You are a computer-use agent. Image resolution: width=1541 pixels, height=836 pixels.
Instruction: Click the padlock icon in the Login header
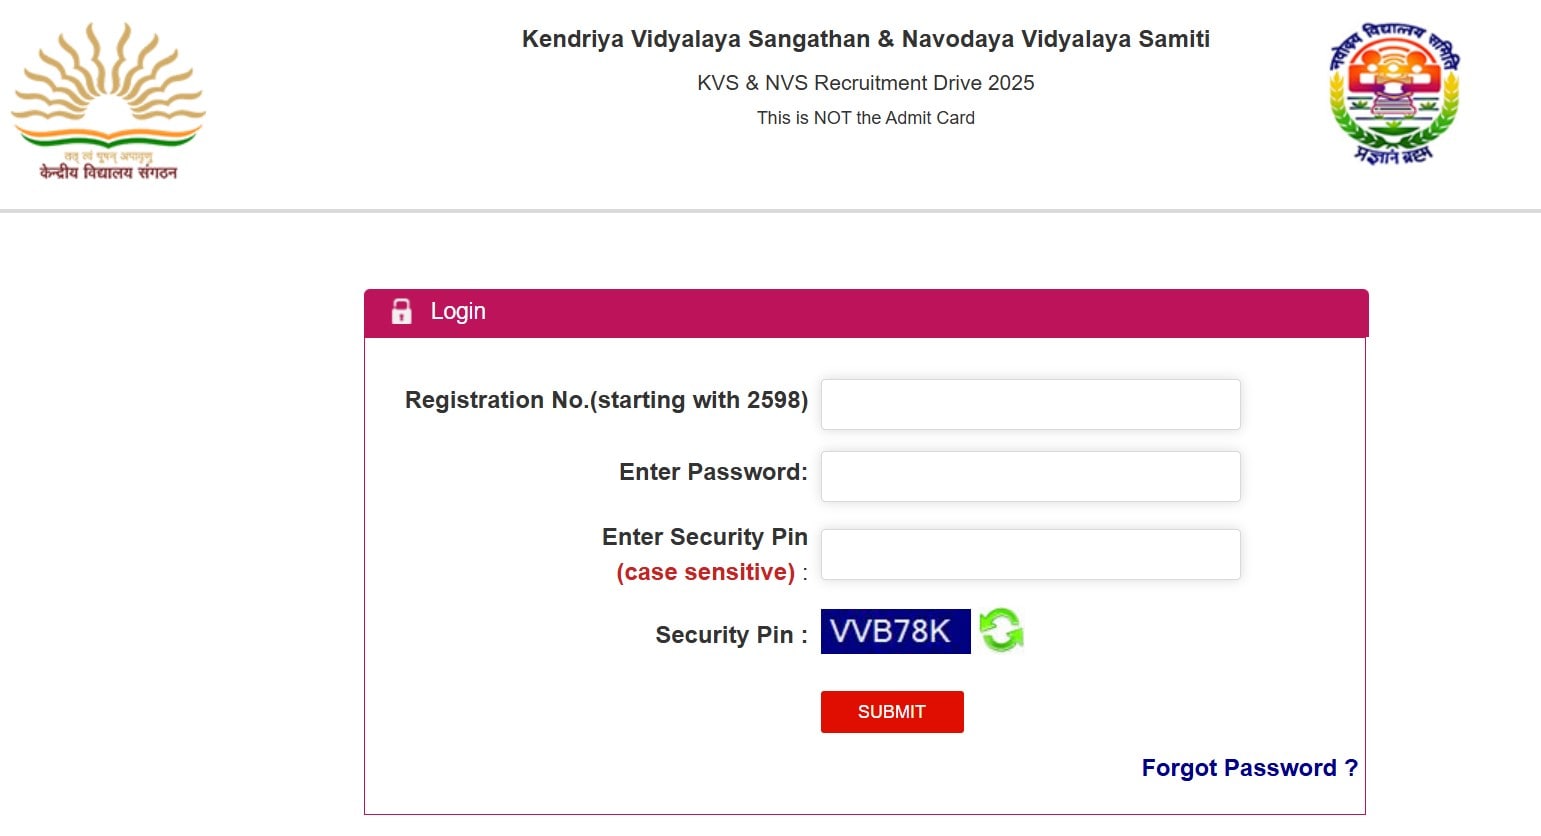402,311
